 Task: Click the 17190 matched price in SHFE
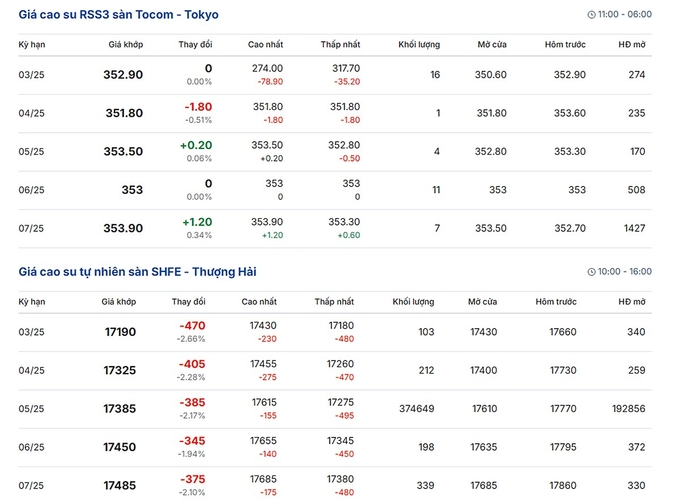click(x=120, y=332)
